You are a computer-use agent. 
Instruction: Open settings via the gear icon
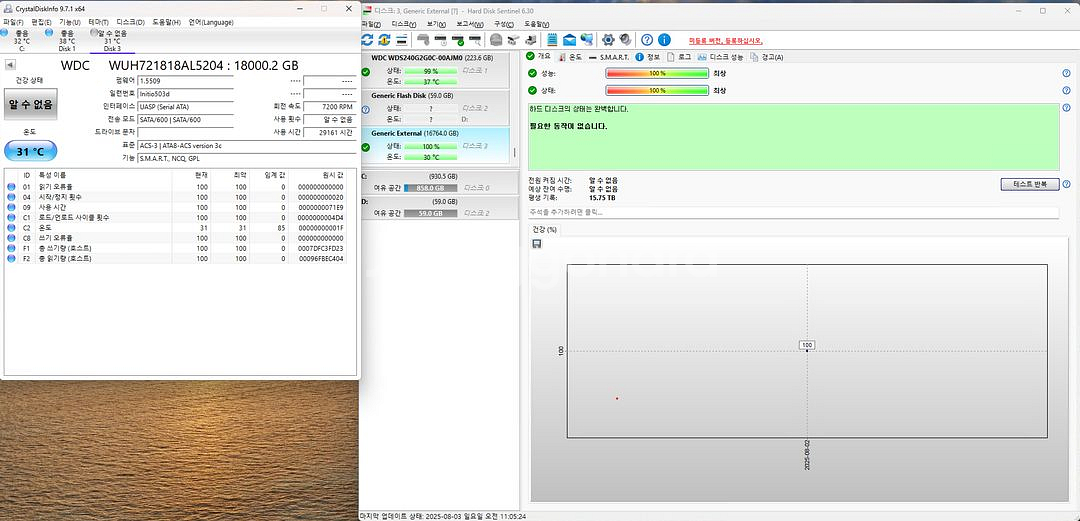click(x=608, y=39)
